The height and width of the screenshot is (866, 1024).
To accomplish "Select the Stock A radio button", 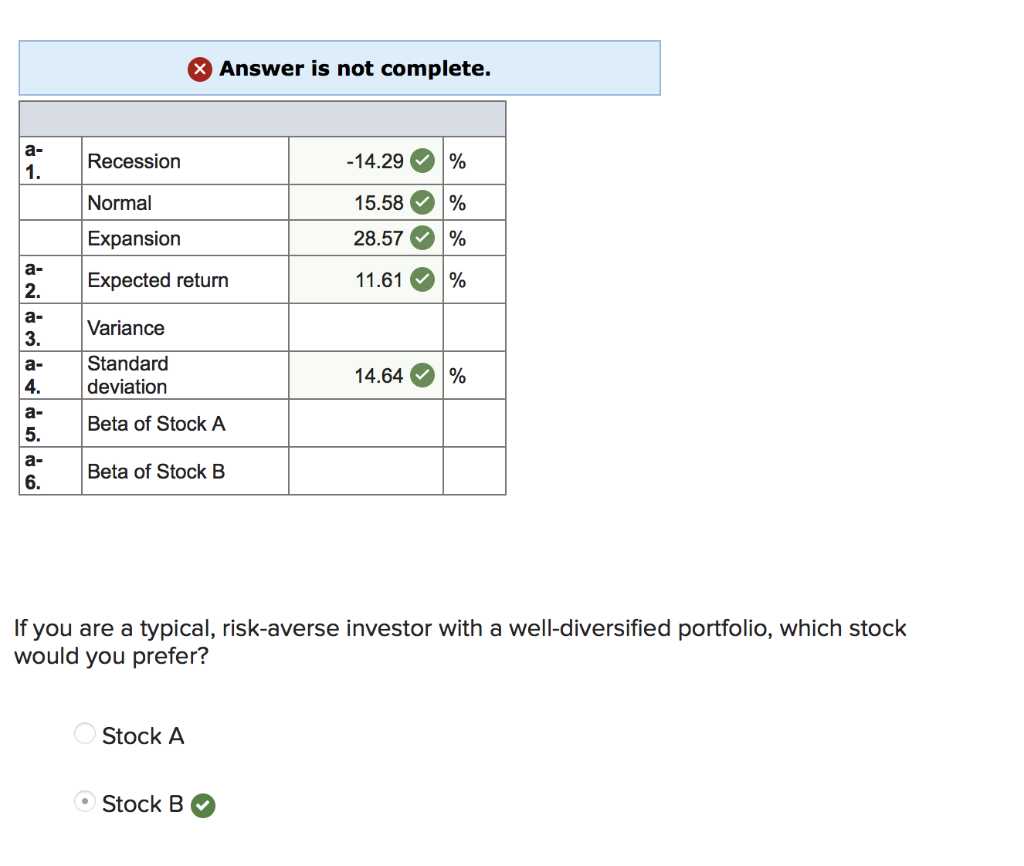I will [x=85, y=733].
